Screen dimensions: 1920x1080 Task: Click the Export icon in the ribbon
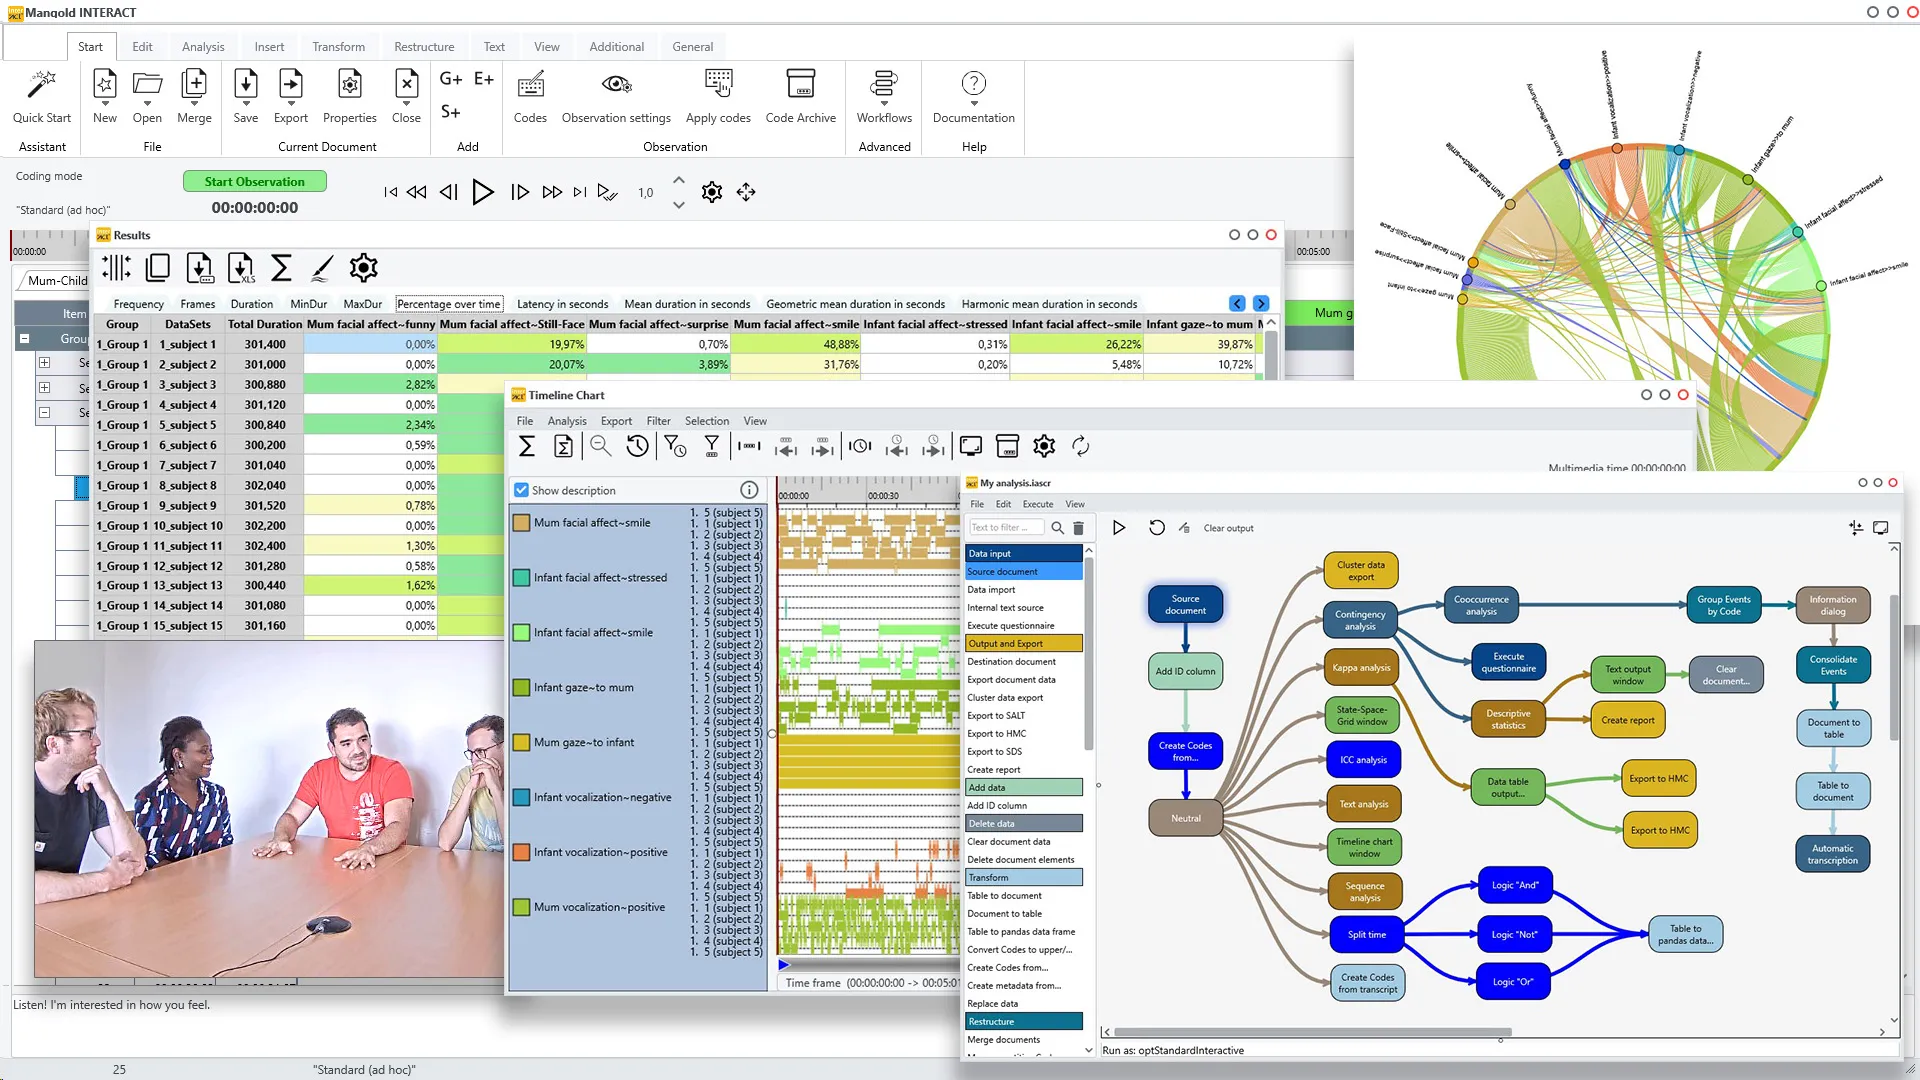pos(291,85)
